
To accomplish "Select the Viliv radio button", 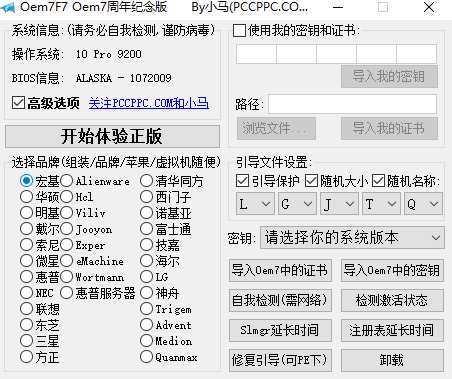I will tap(66, 213).
